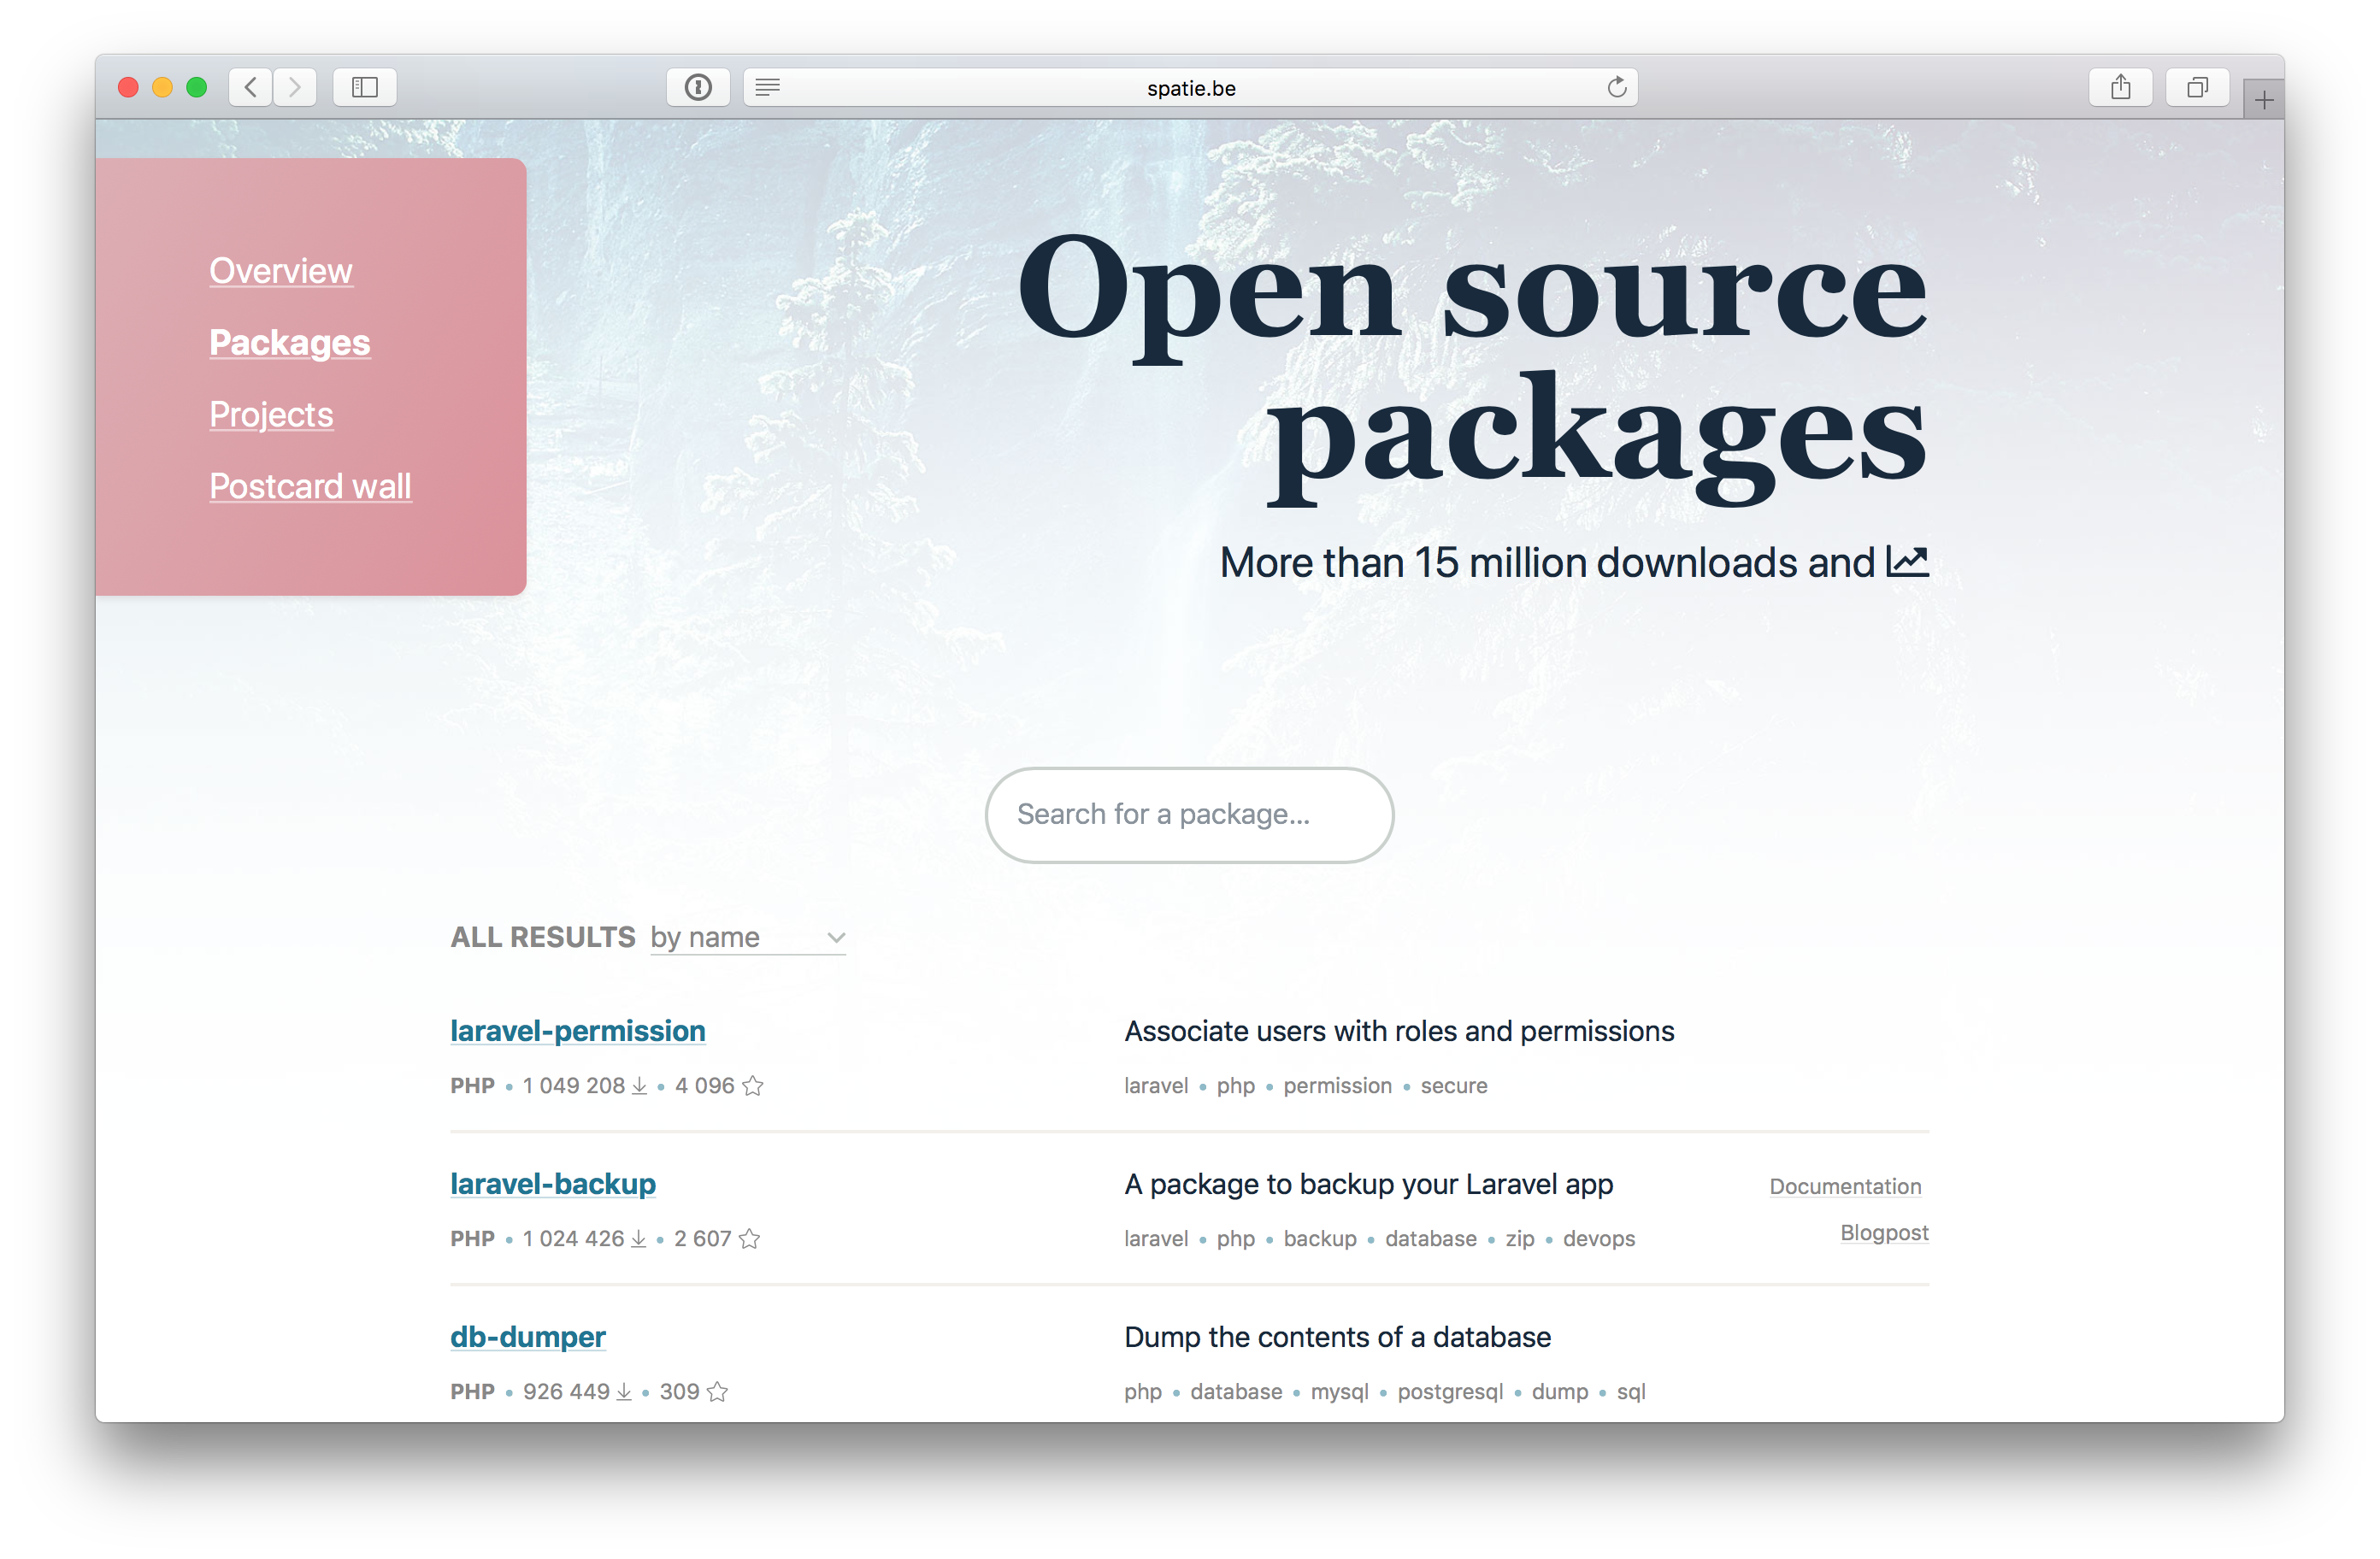Click 'database' tag under laravel-backup
This screenshot has width=2380, height=1559.
tap(1430, 1239)
